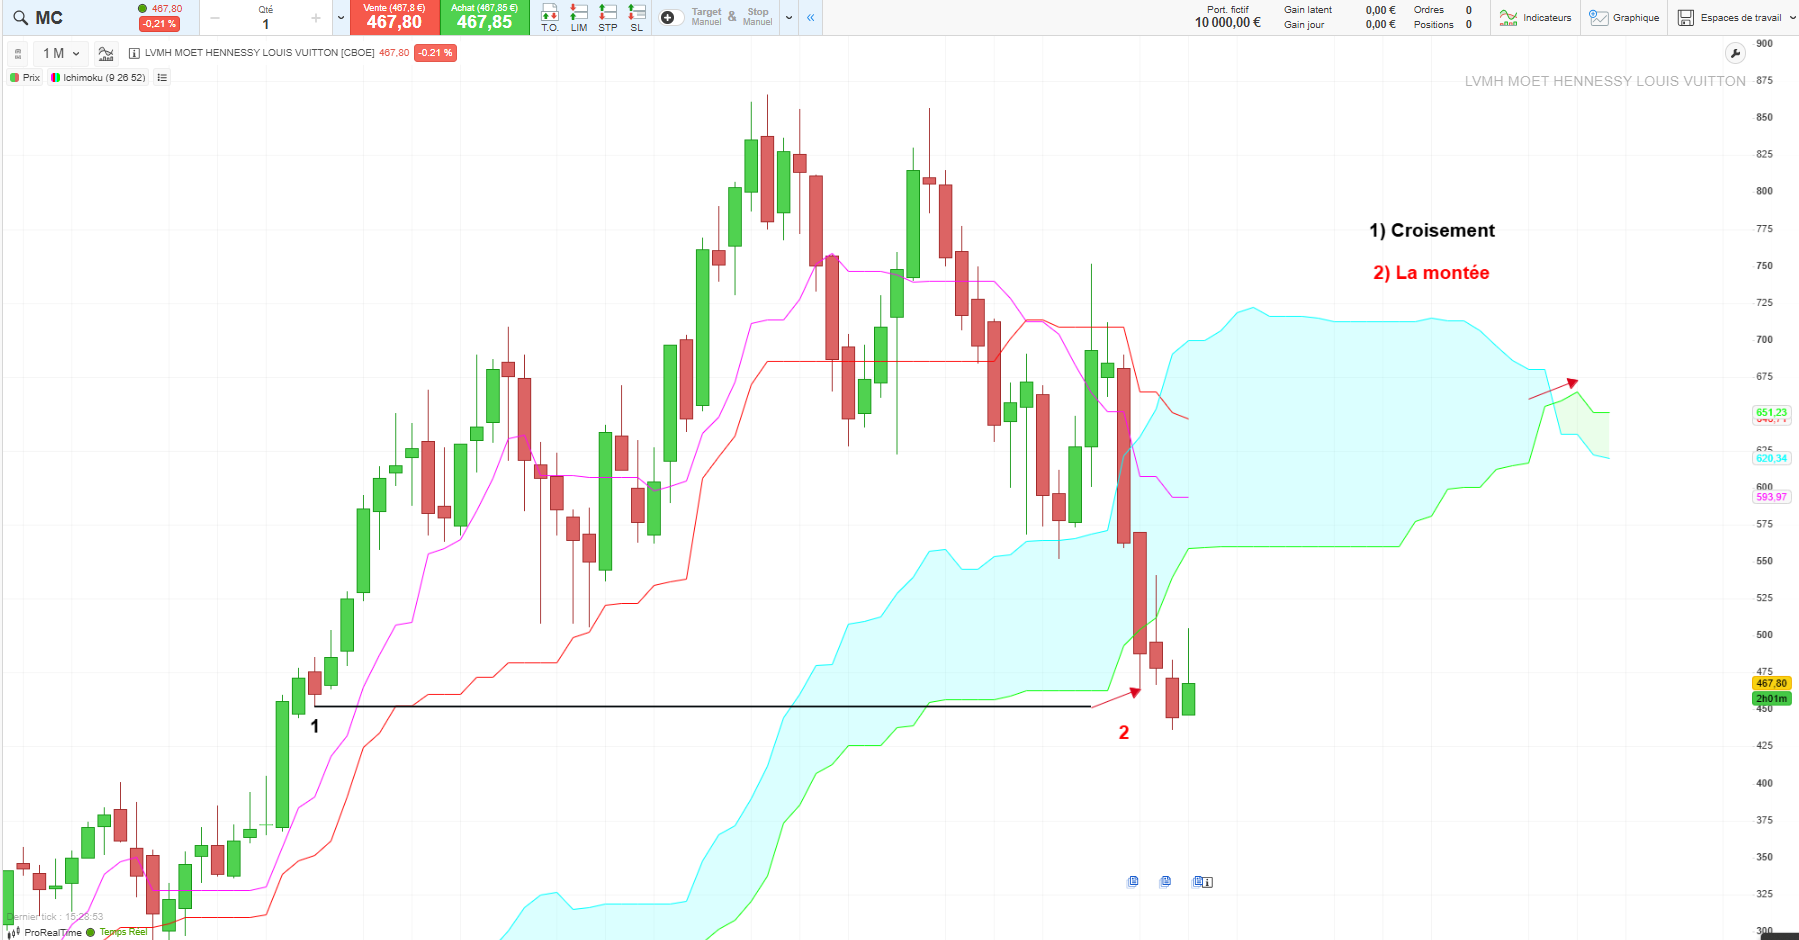Click the SL stop-limit order icon
The image size is (1799, 940).
click(x=637, y=17)
